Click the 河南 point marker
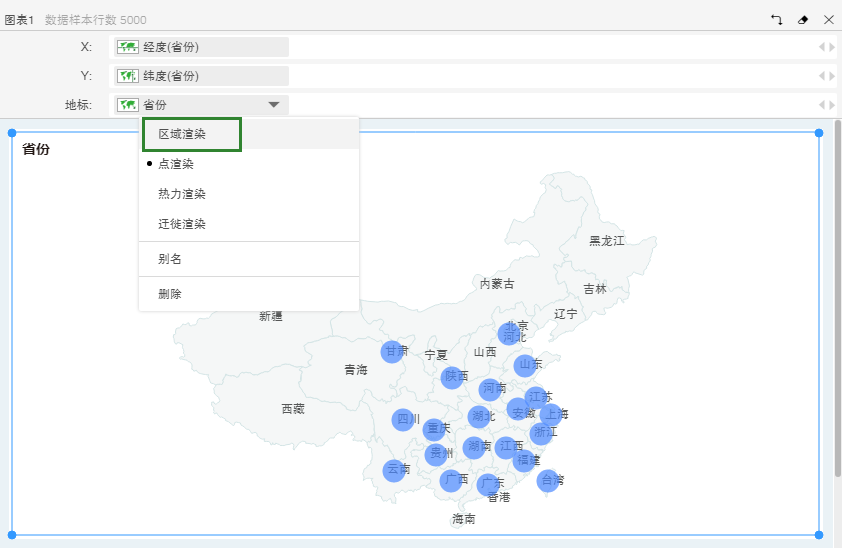842x548 pixels. pyautogui.click(x=490, y=389)
